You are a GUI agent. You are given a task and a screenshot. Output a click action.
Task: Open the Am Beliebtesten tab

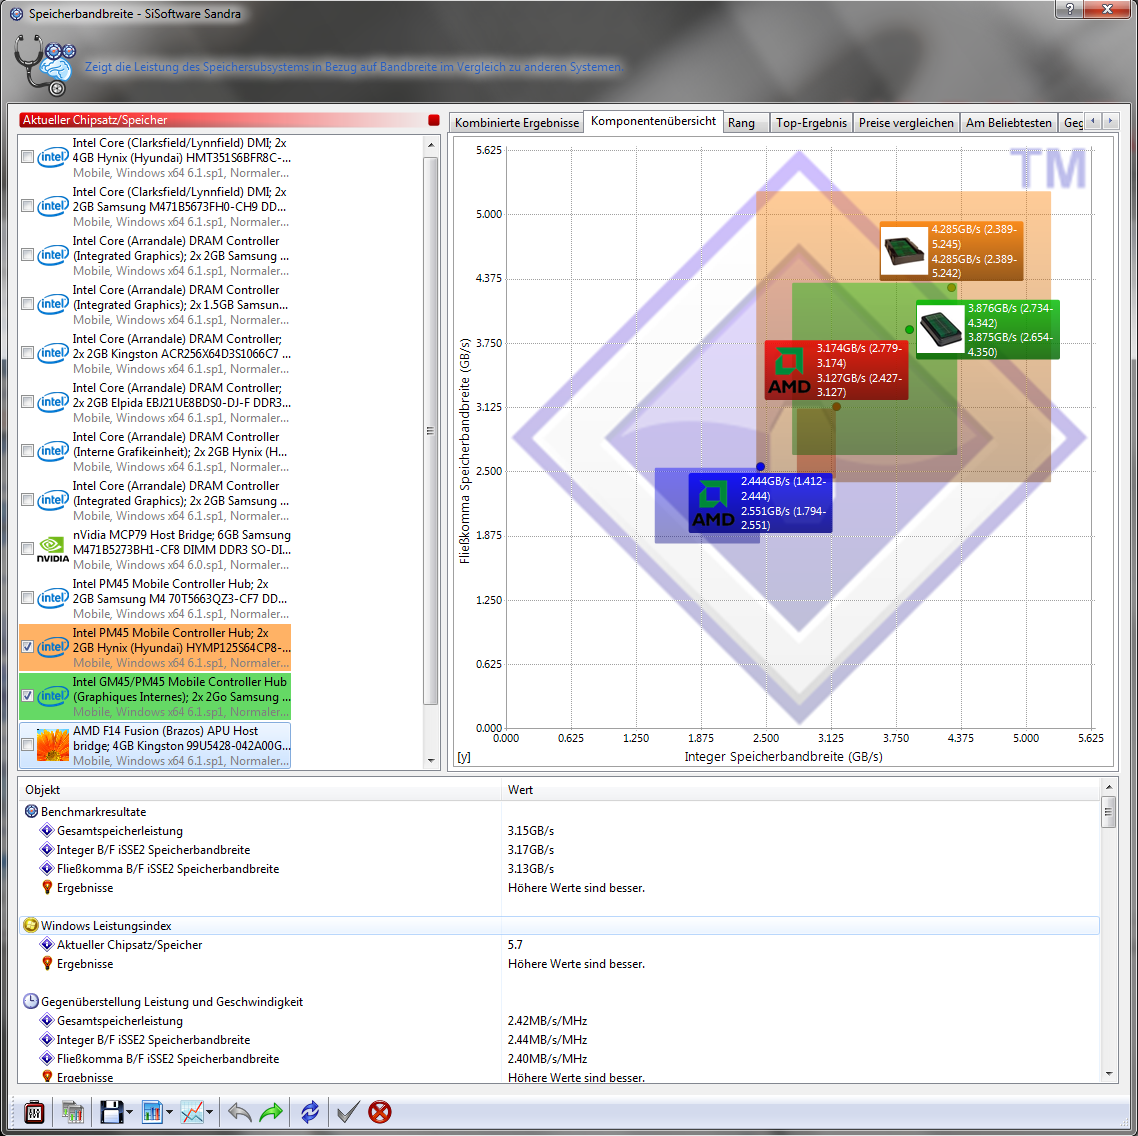1009,123
